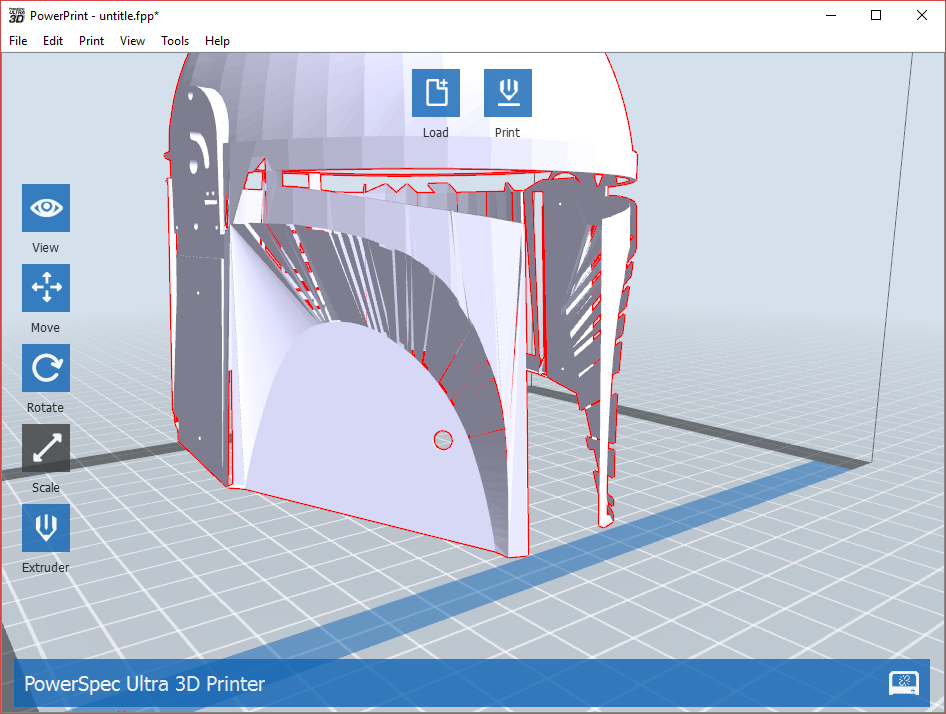
Task: Select the Extruder tool
Action: pyautogui.click(x=46, y=528)
